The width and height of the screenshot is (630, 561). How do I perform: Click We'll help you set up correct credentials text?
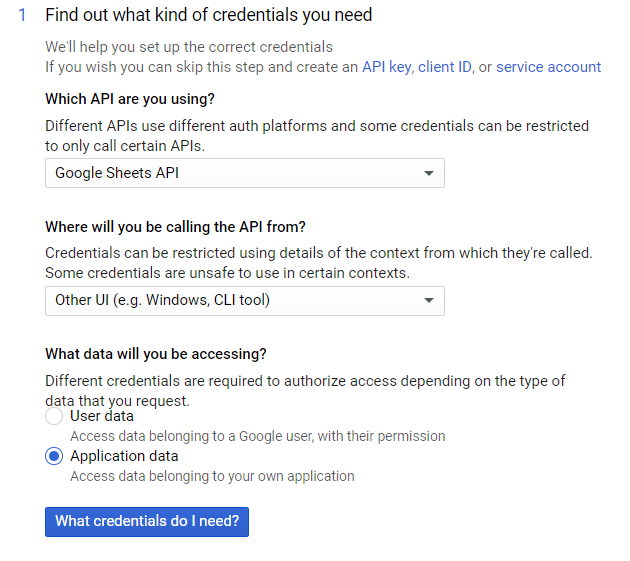[x=189, y=47]
